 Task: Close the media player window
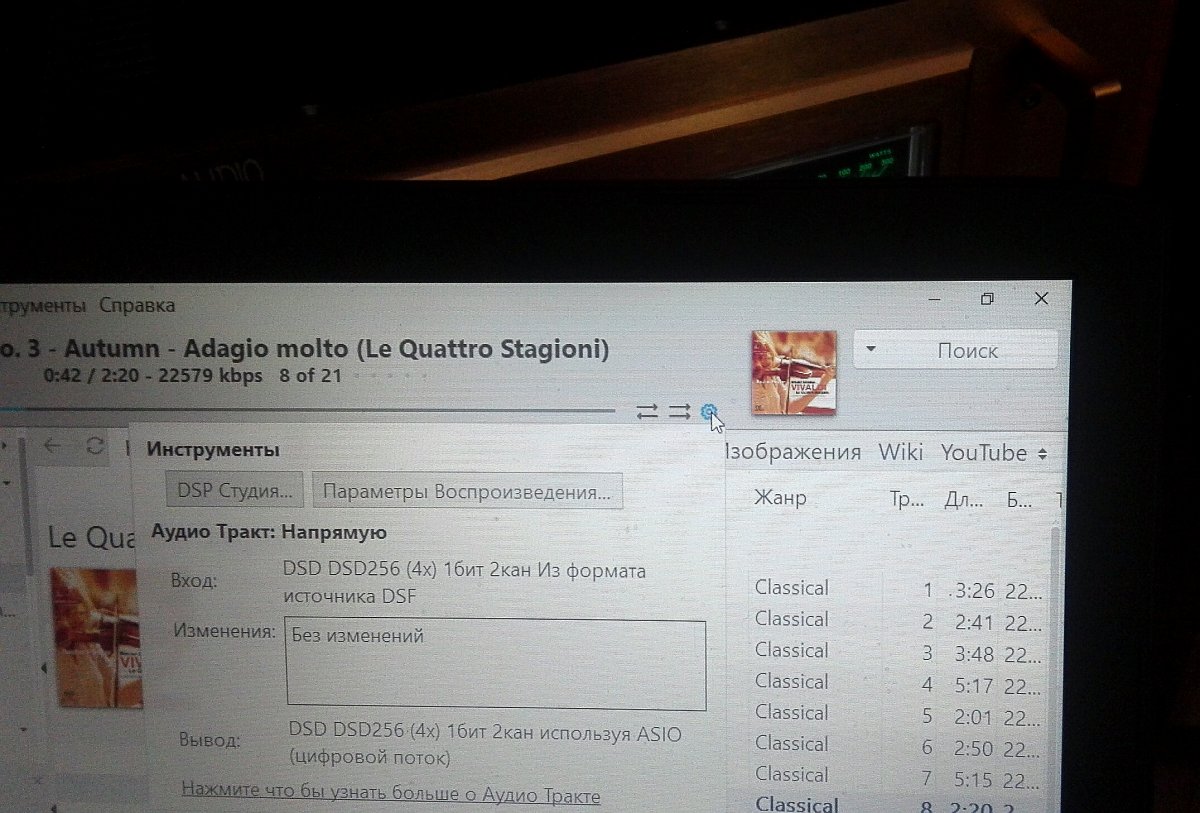[x=1041, y=298]
